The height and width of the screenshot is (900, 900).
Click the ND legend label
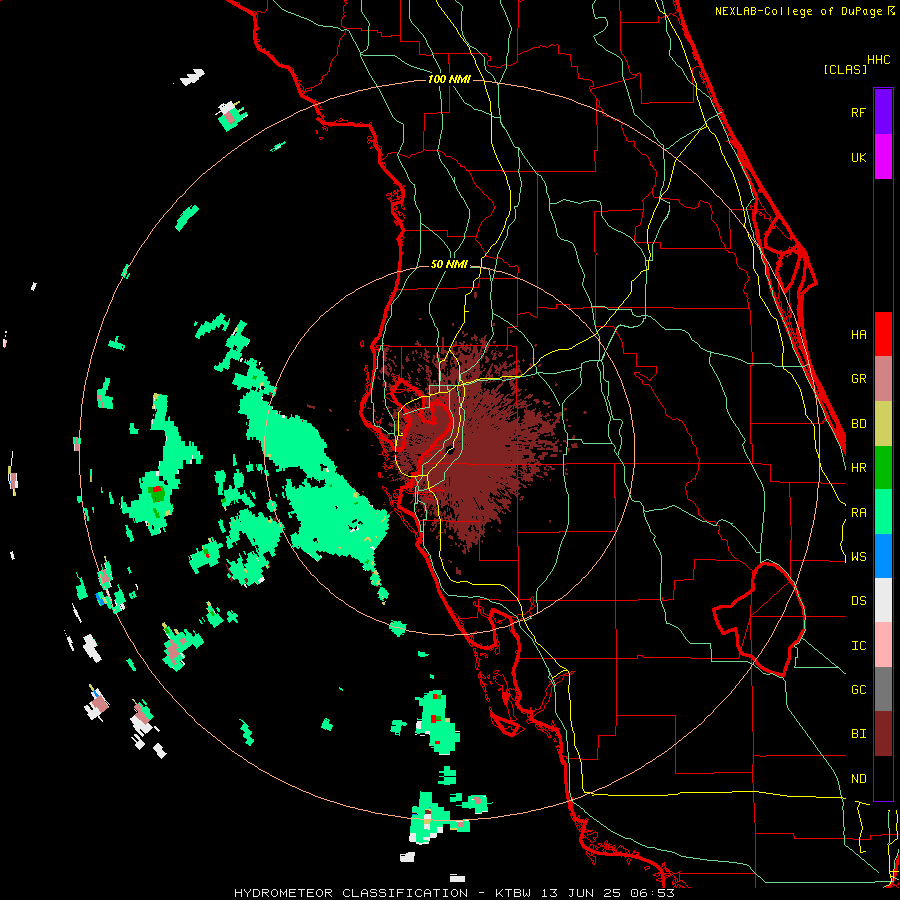pyautogui.click(x=858, y=779)
